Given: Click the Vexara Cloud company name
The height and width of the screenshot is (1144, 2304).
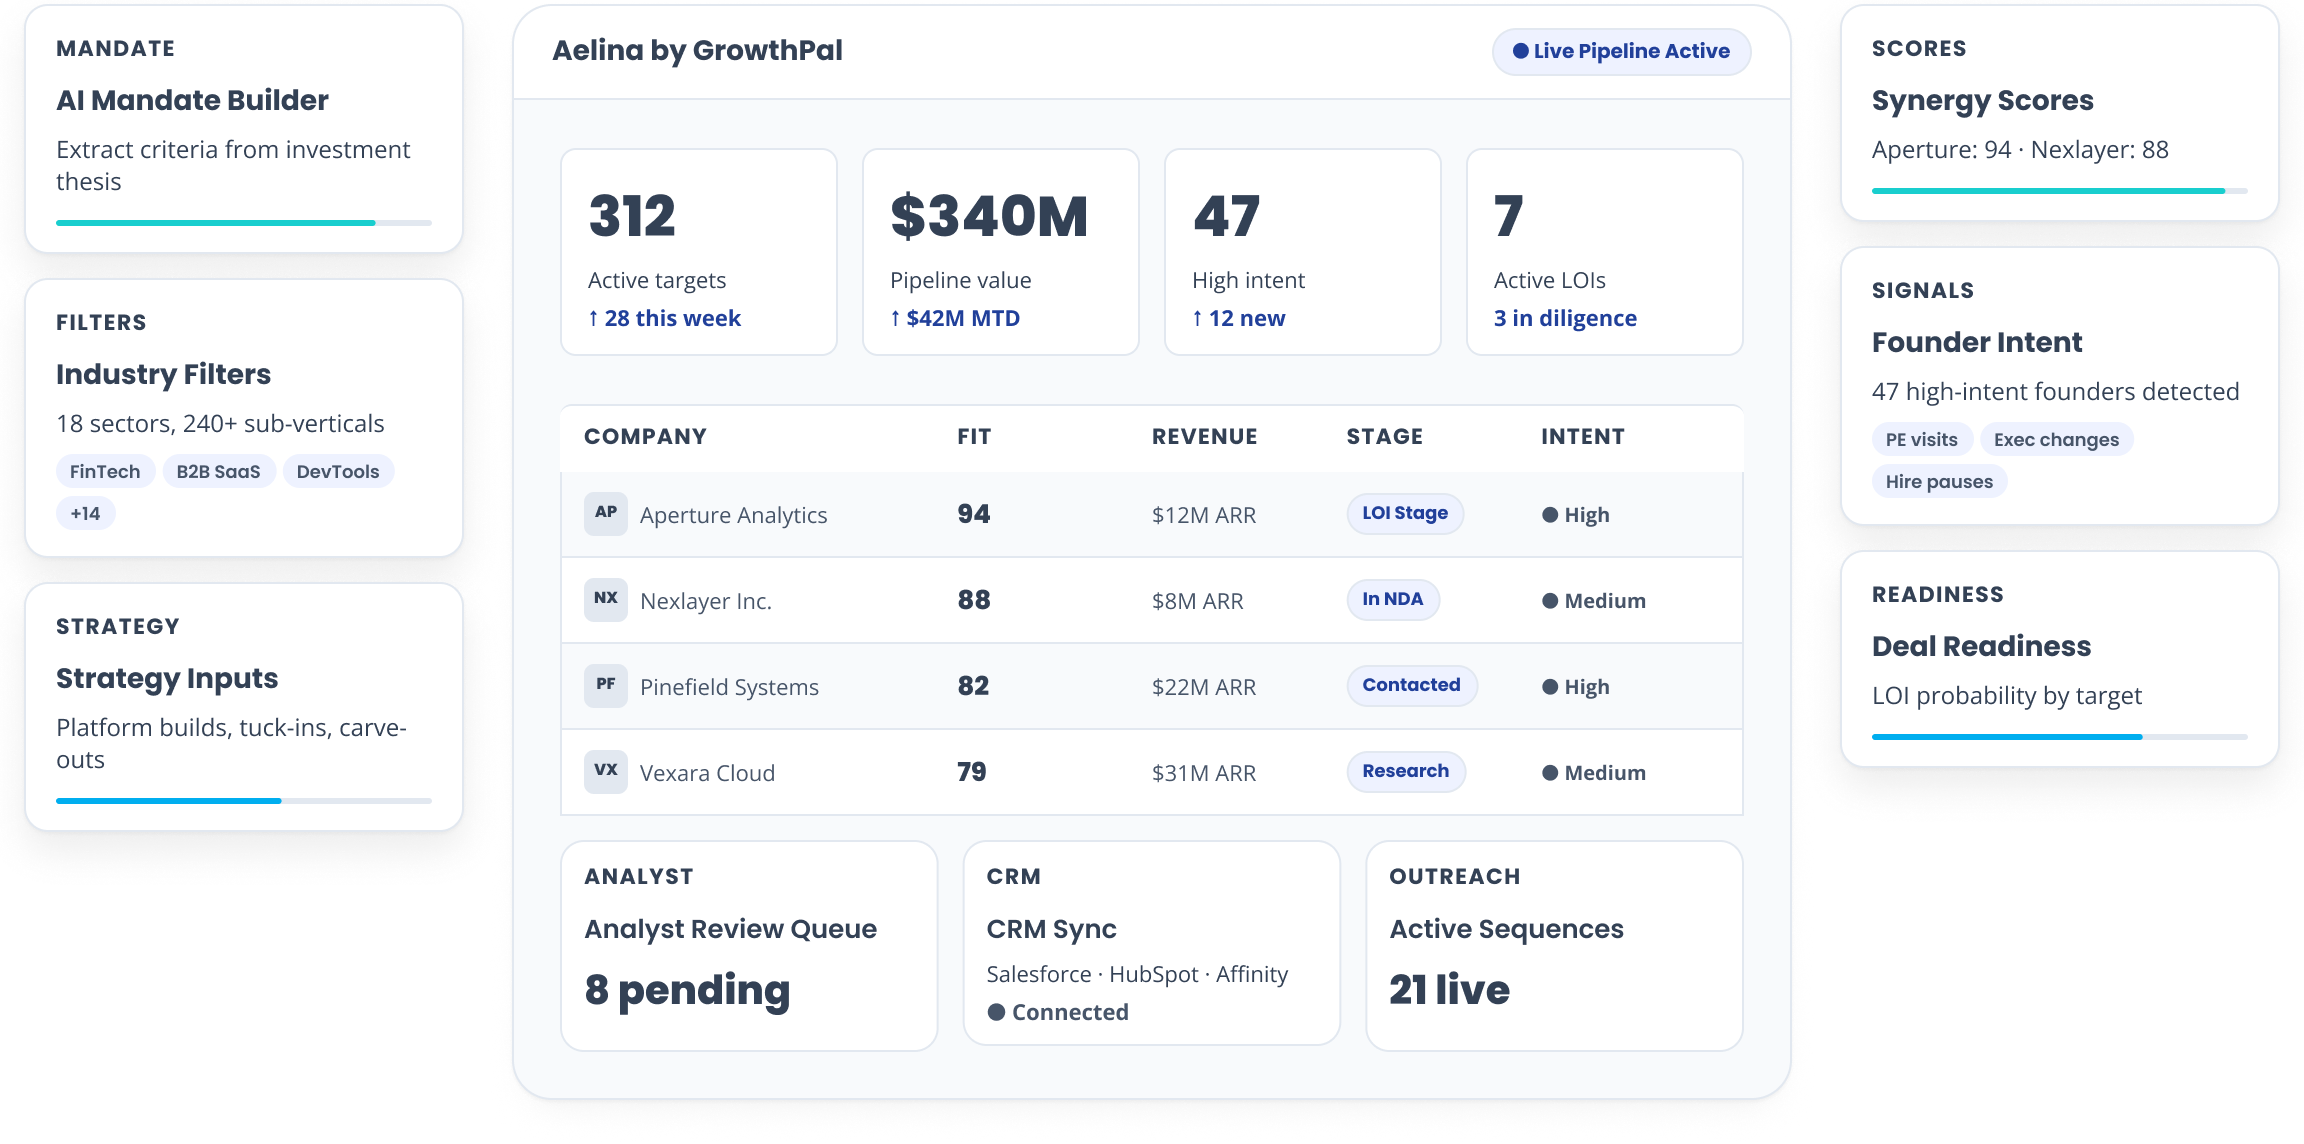Looking at the screenshot, I should pyautogui.click(x=707, y=773).
